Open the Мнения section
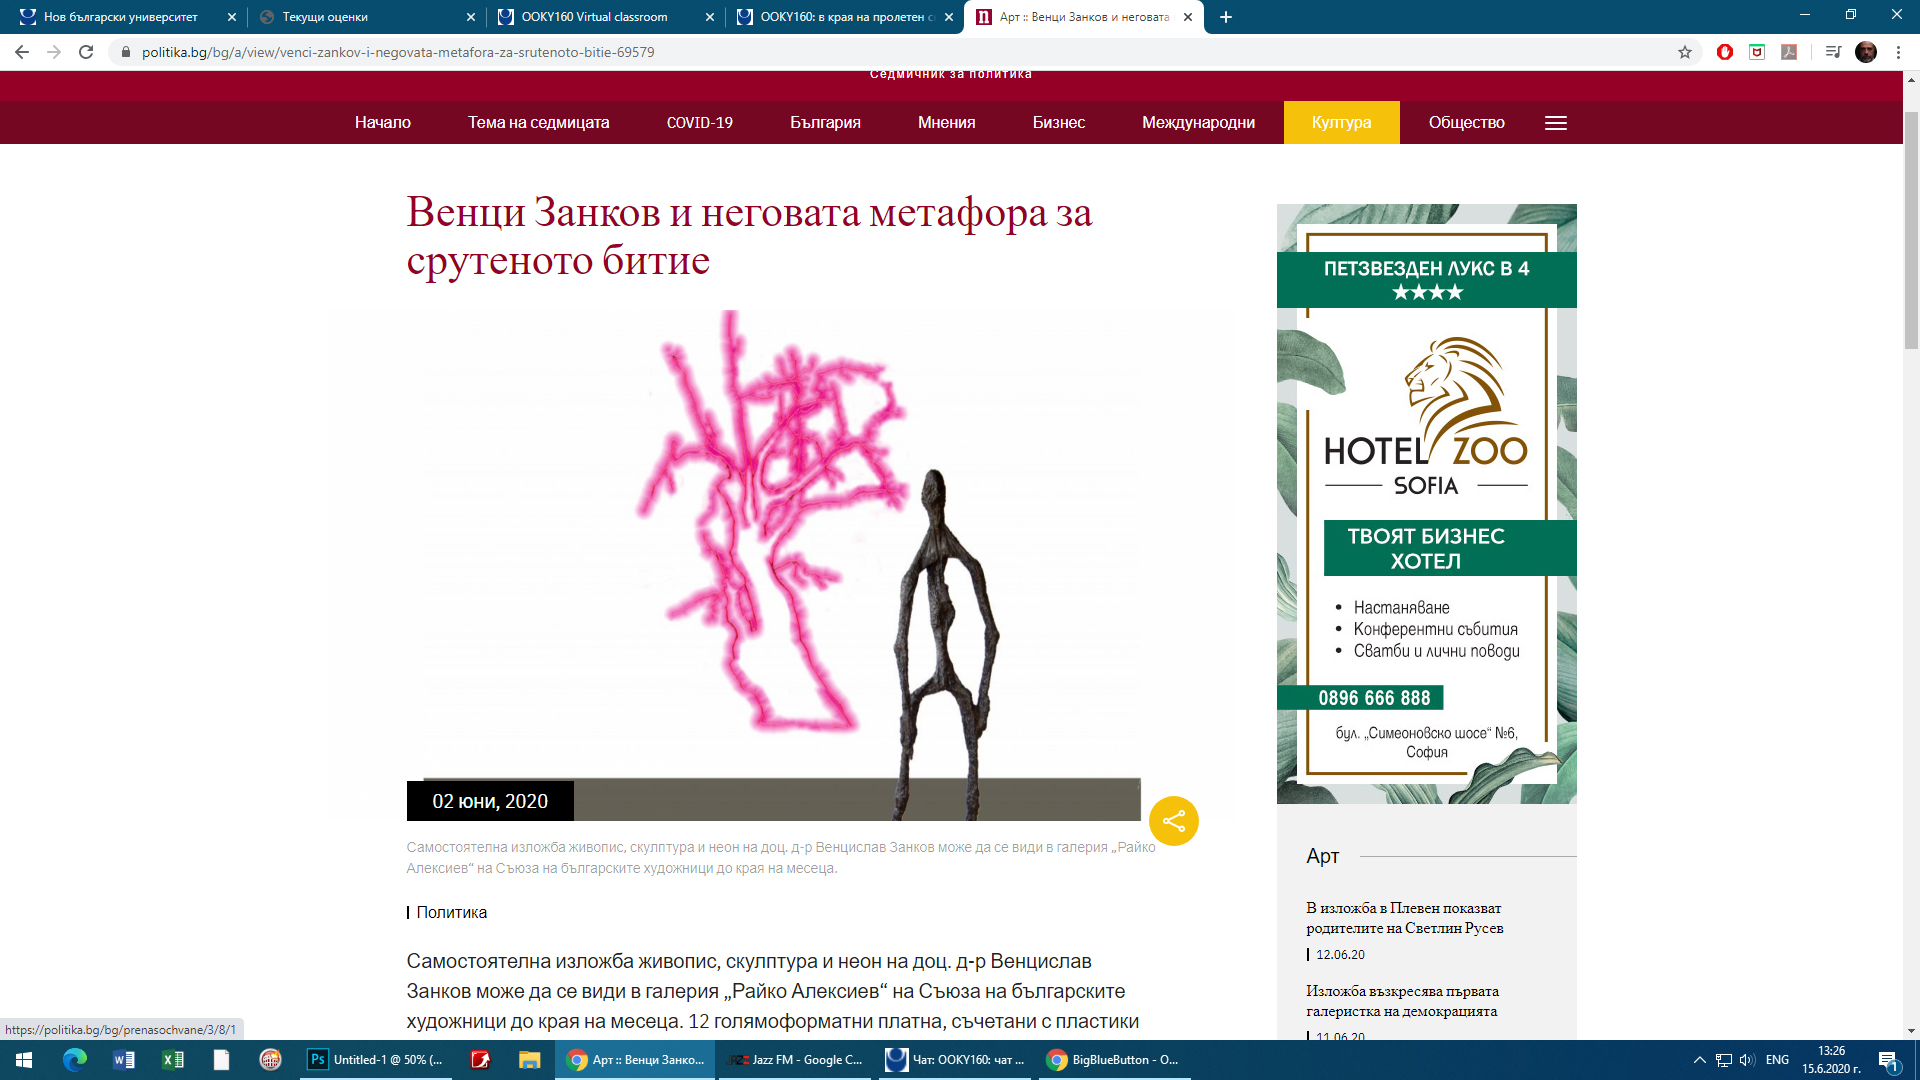Viewport: 1920px width, 1080px height. click(x=947, y=123)
